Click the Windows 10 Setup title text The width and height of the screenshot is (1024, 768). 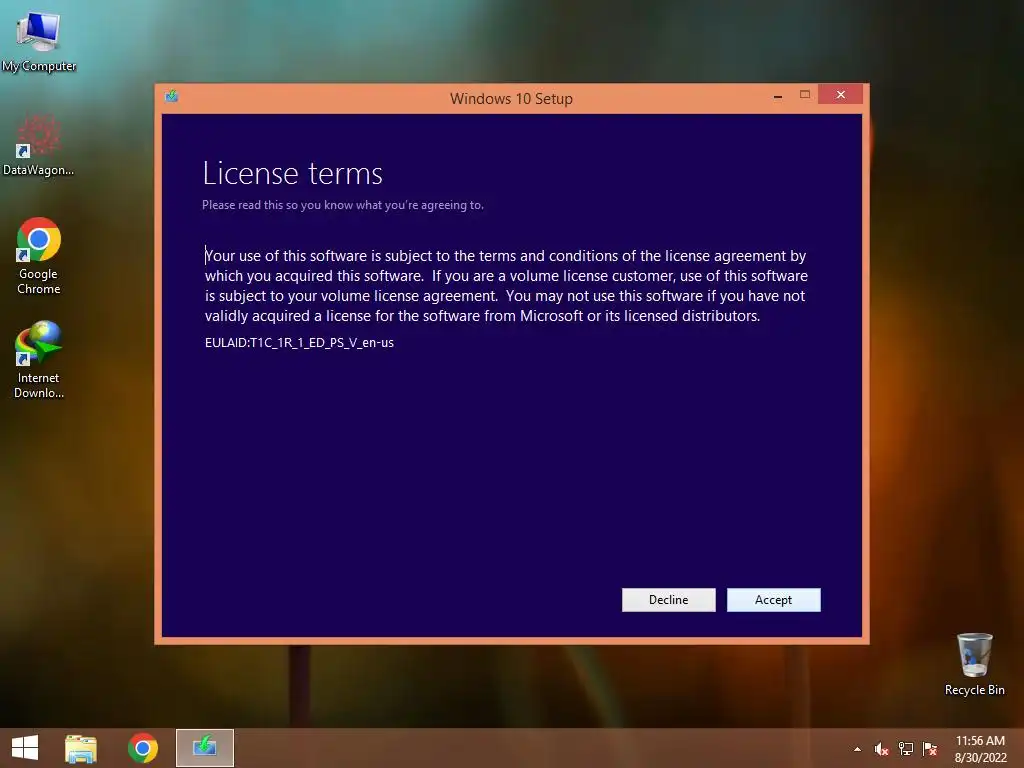(x=511, y=99)
